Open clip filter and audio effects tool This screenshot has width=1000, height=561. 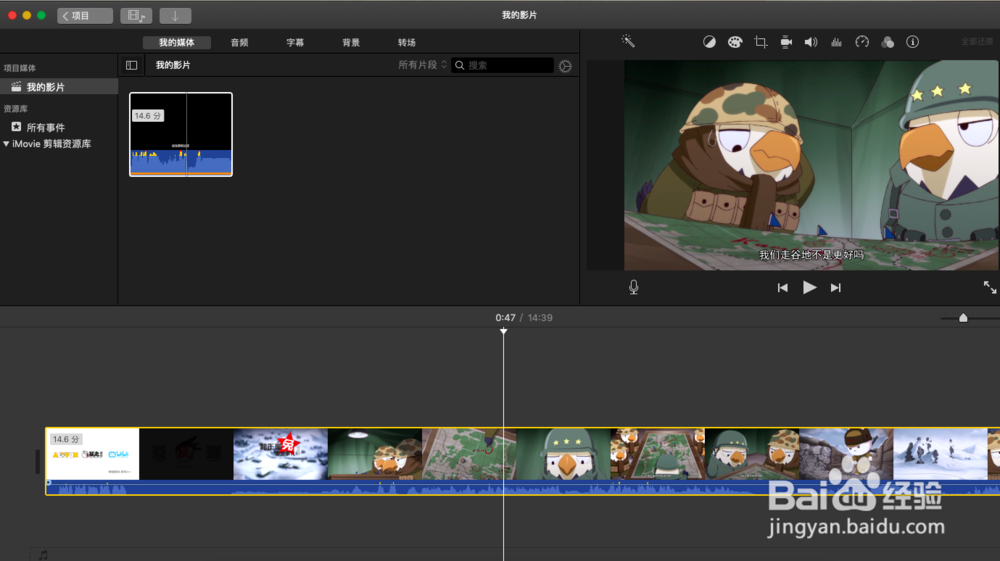(x=887, y=42)
